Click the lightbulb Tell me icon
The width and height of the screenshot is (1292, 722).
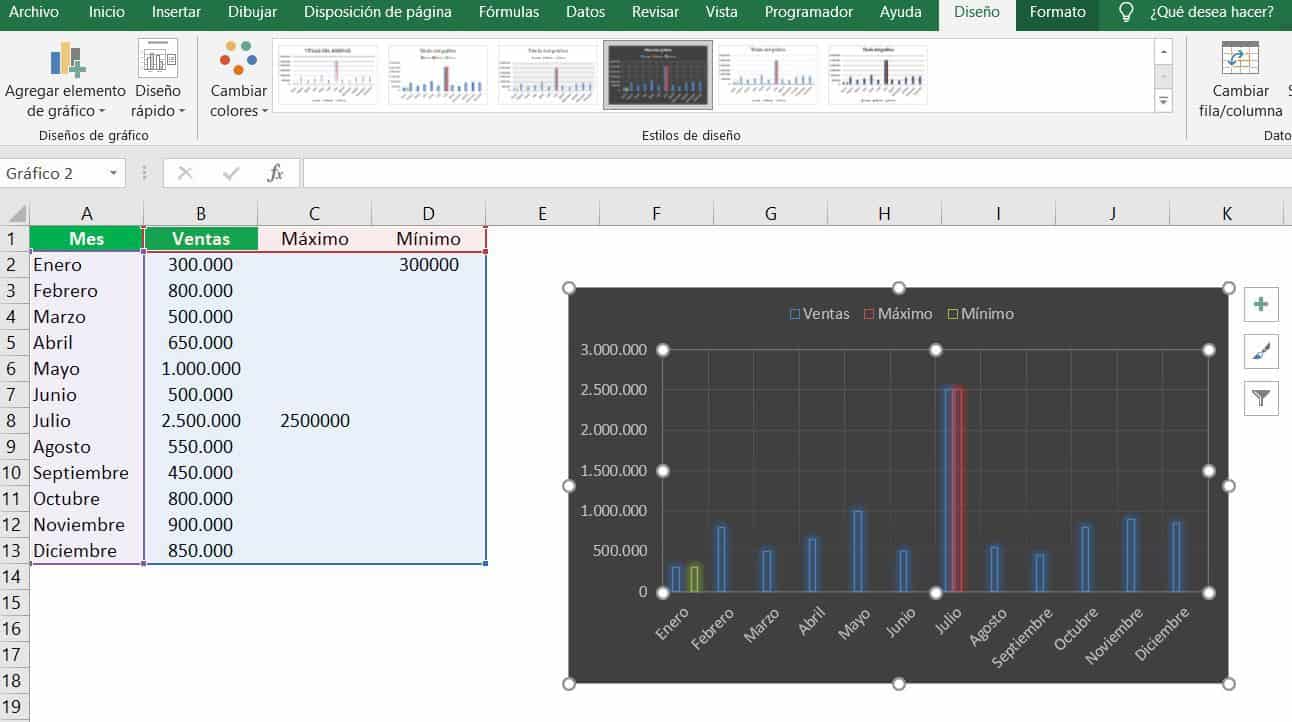(x=1126, y=12)
